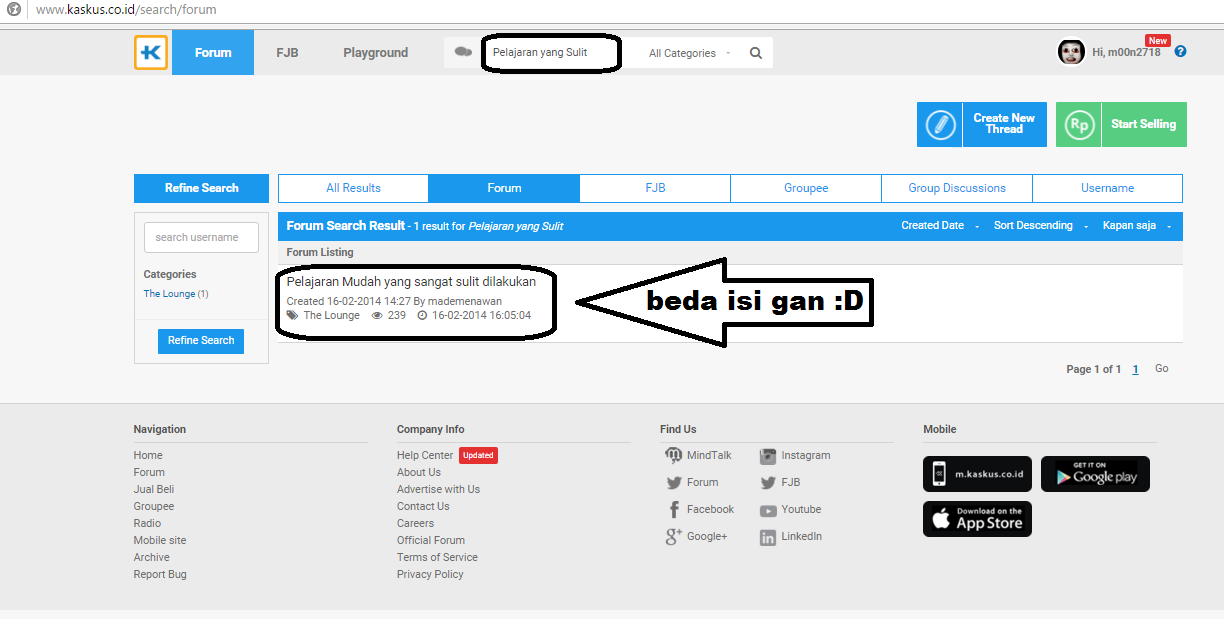Click the blue Refine Search button
1224x619 pixels.
[x=201, y=341]
